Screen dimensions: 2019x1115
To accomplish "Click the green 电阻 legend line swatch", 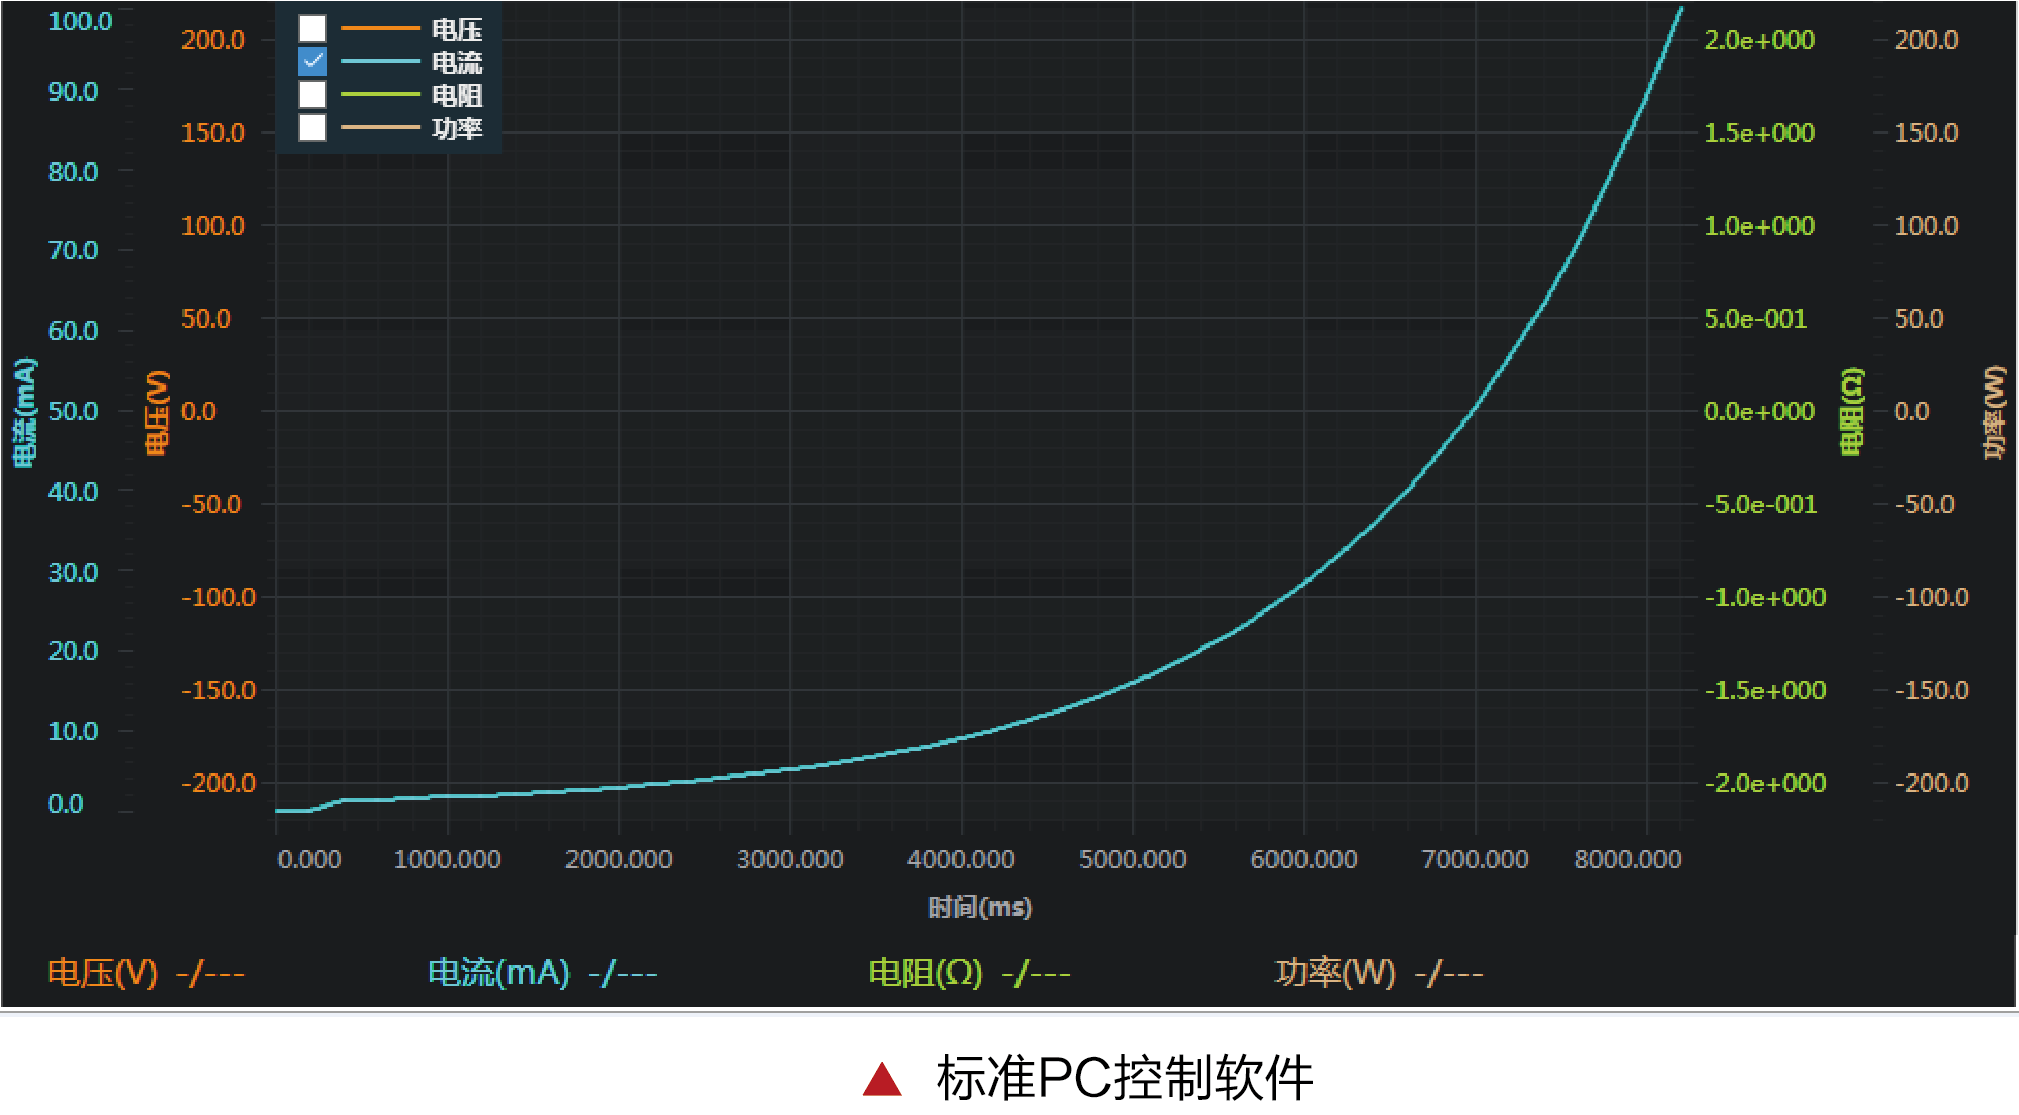I will [379, 95].
